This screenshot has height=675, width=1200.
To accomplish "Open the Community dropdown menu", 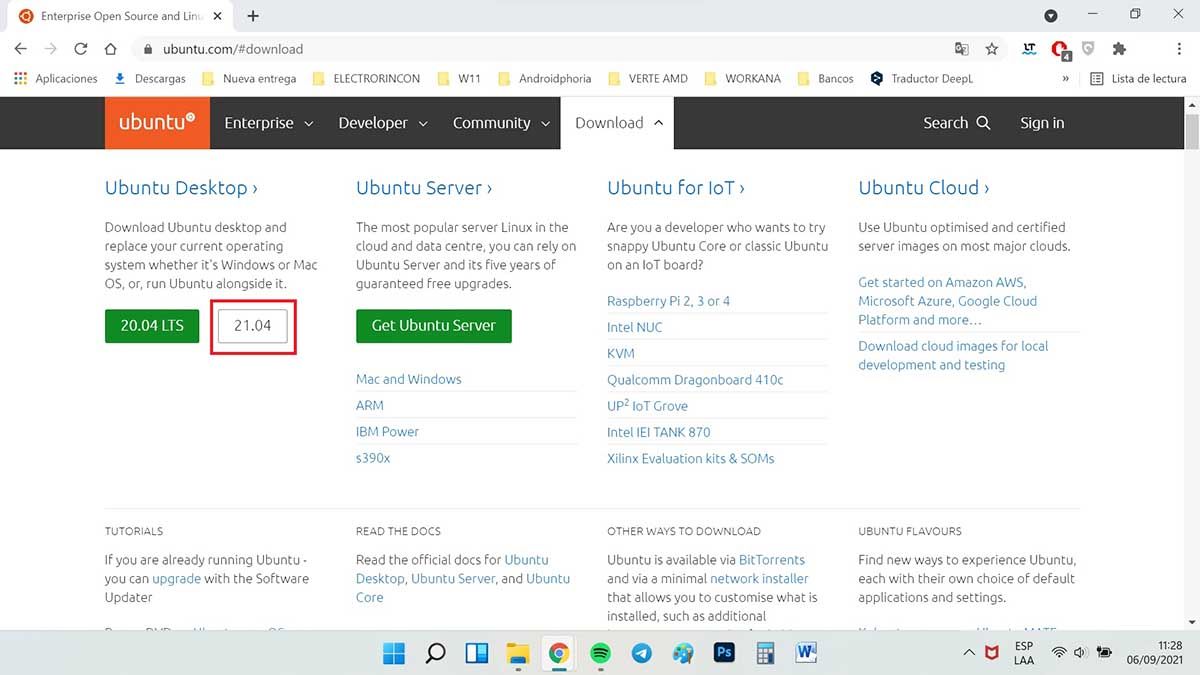I will coord(501,123).
